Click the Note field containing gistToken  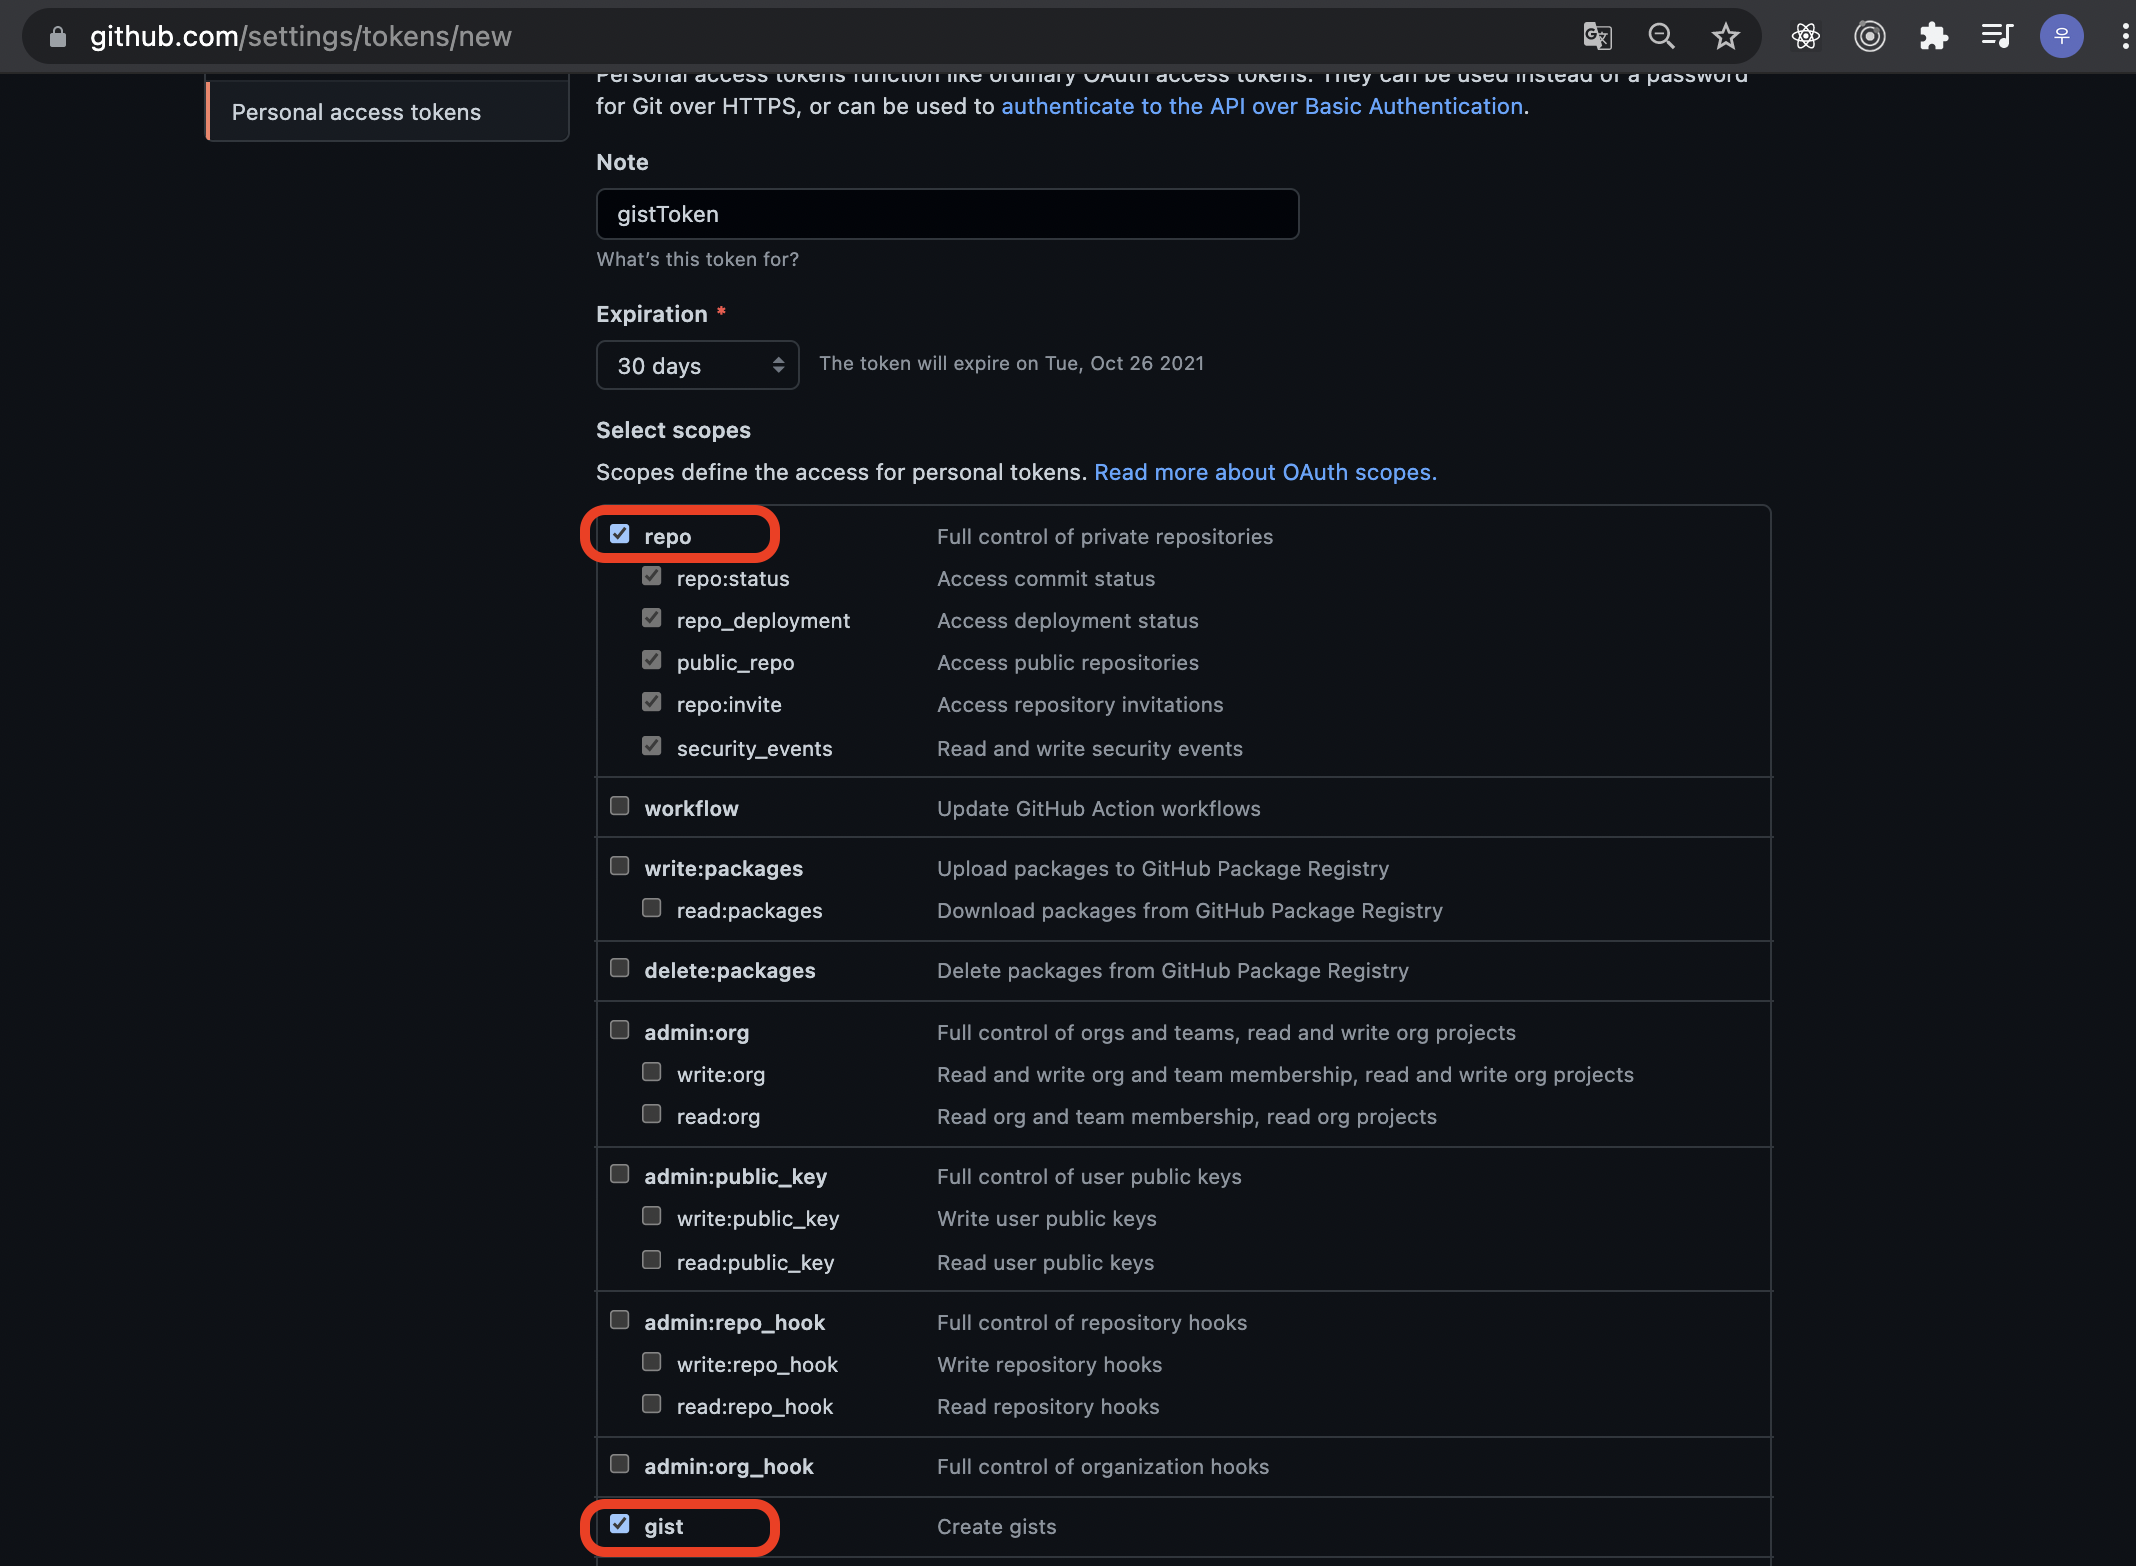(x=947, y=214)
